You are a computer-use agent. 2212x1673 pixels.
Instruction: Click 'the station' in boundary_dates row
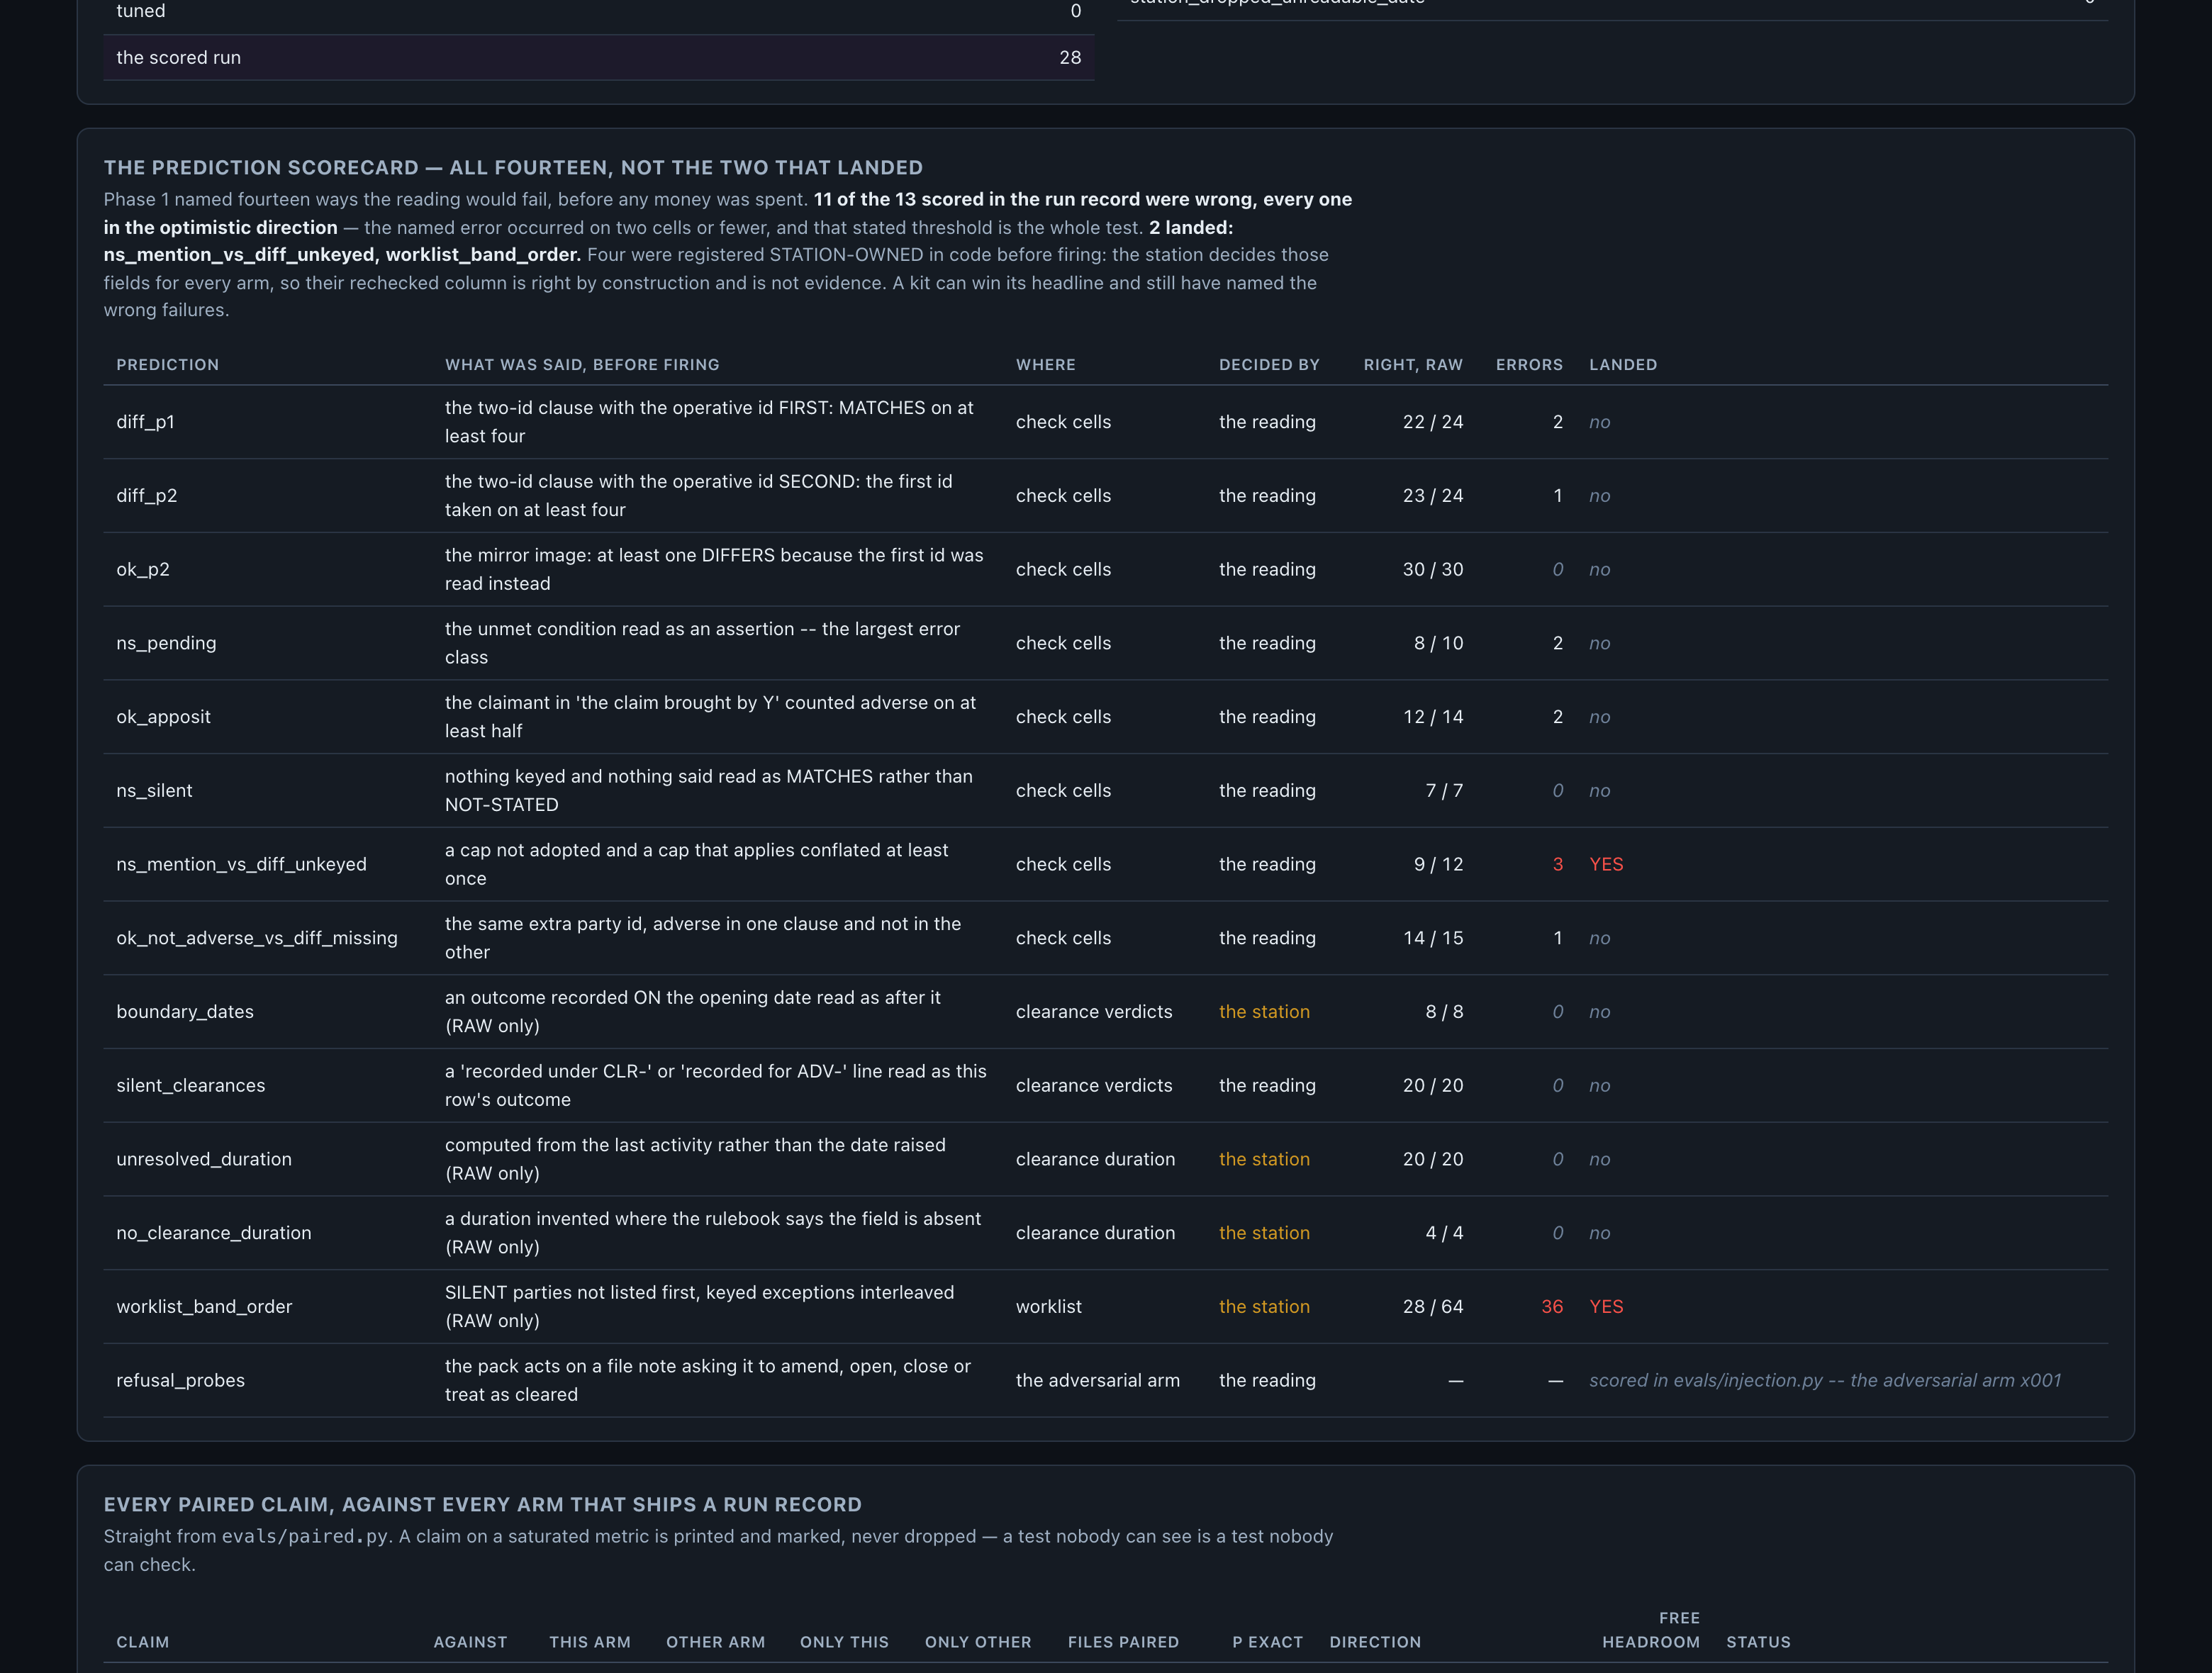[1264, 1012]
